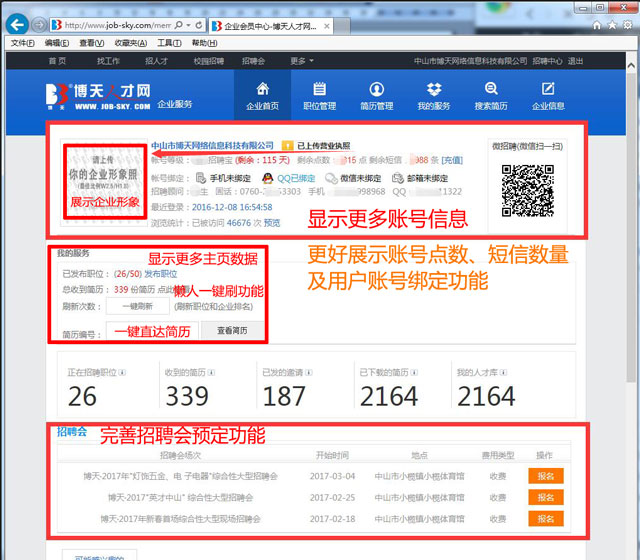The width and height of the screenshot is (640, 560).
Task: Click 报名 for the 2017-02-18 job fair
Action: point(546,519)
